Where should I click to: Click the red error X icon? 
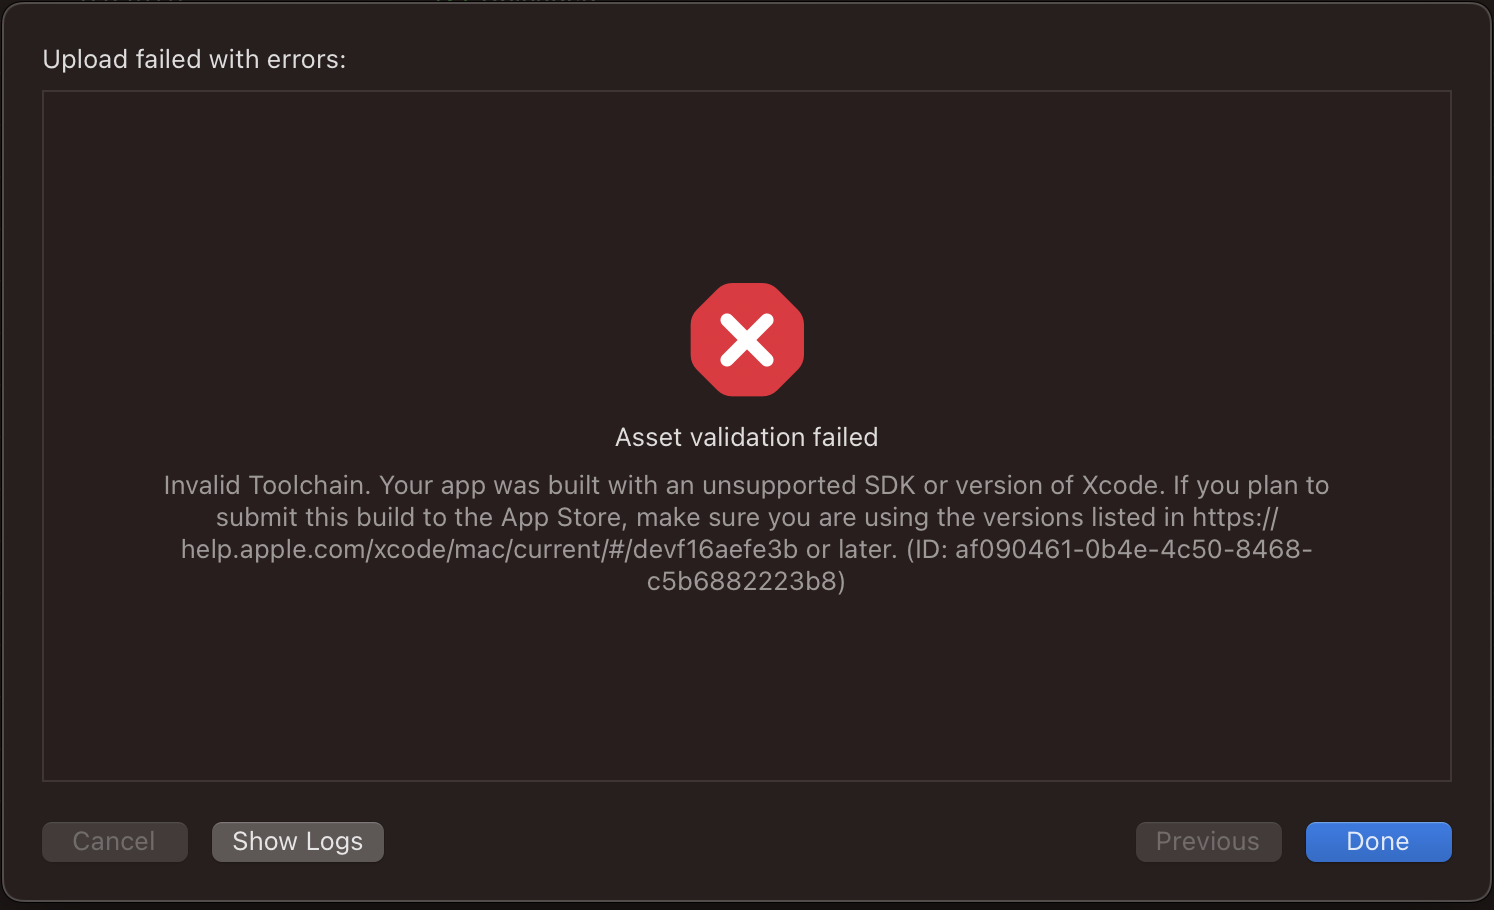coord(747,340)
